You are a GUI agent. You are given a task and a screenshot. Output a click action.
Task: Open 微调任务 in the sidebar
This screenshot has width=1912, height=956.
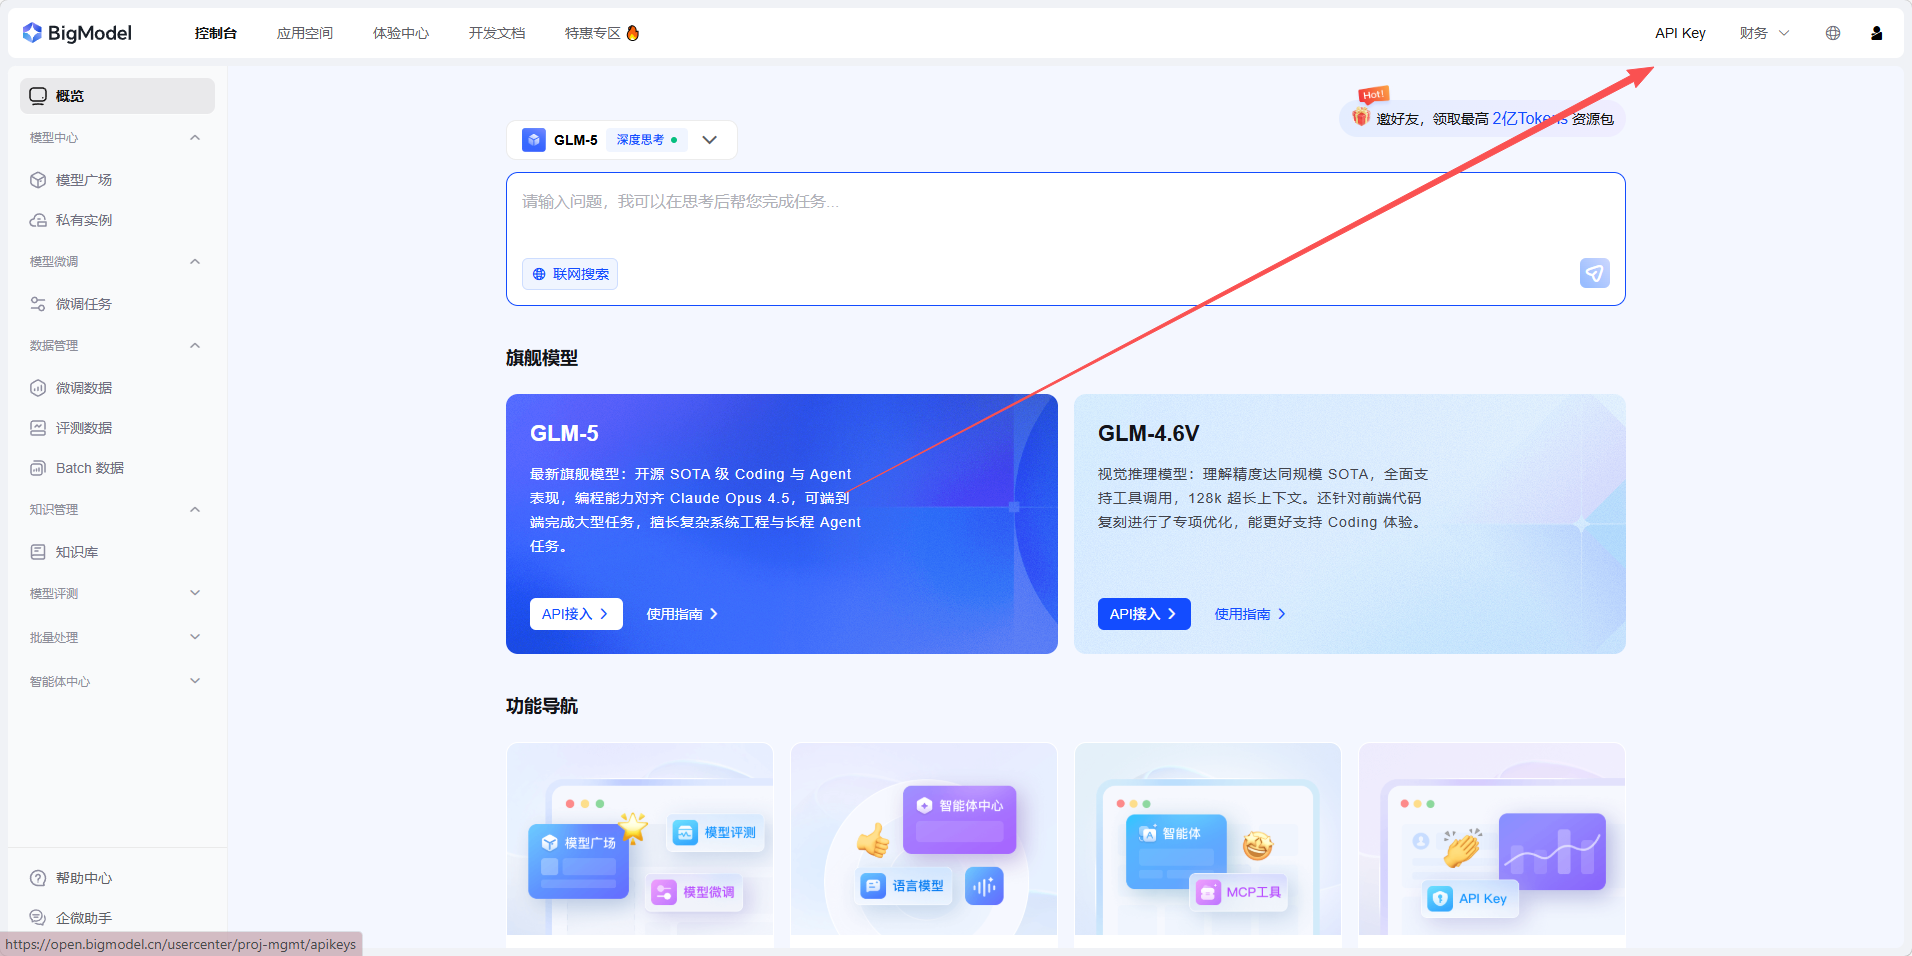click(x=84, y=304)
